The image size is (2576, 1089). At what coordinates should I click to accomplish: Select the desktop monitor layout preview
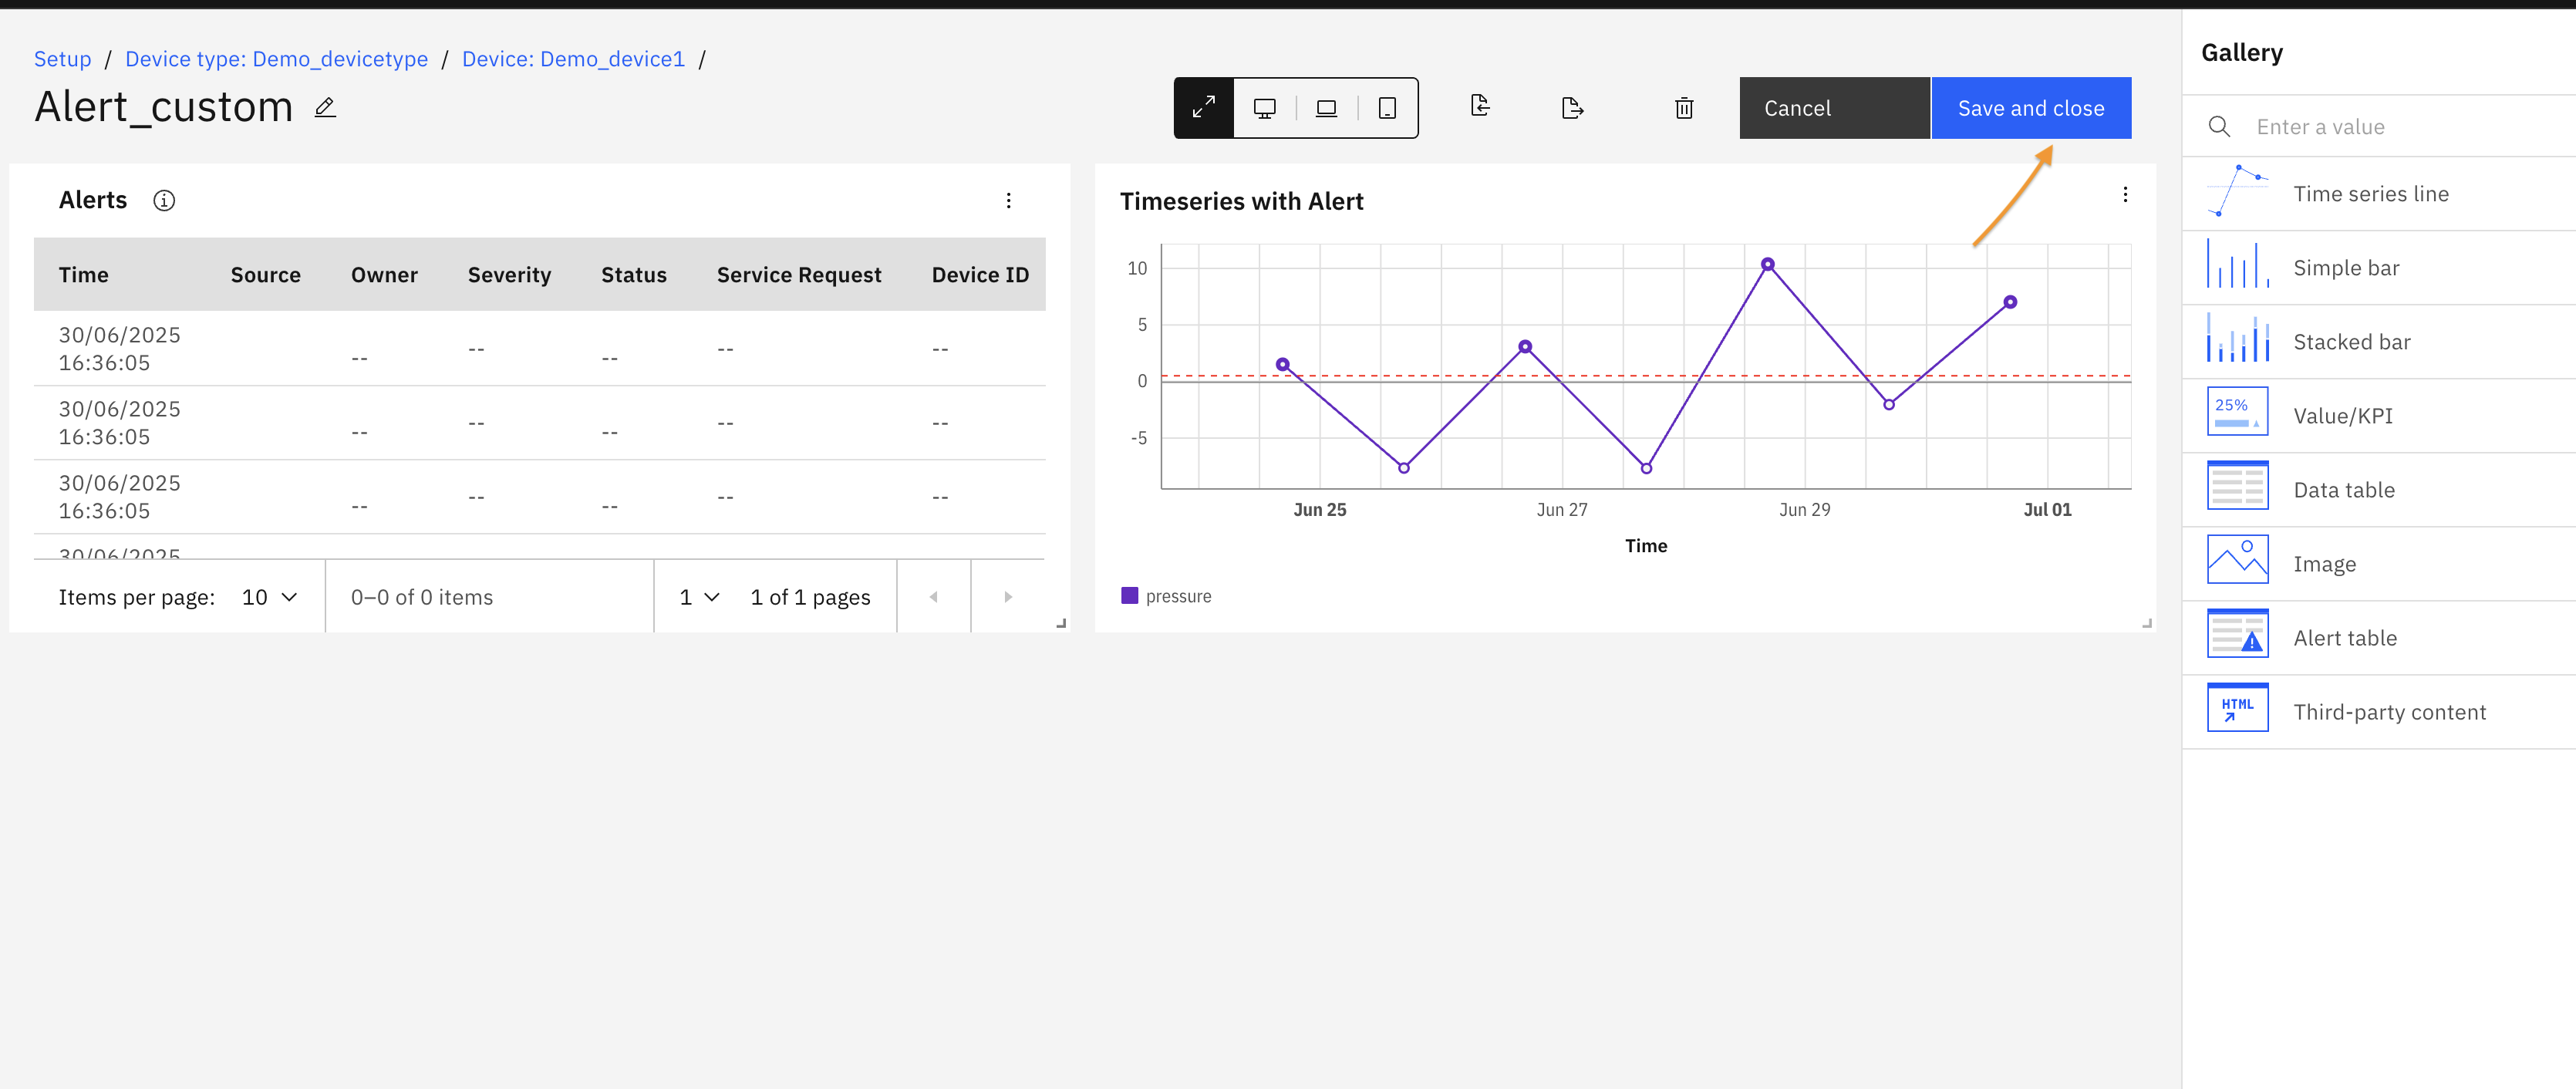[1265, 108]
